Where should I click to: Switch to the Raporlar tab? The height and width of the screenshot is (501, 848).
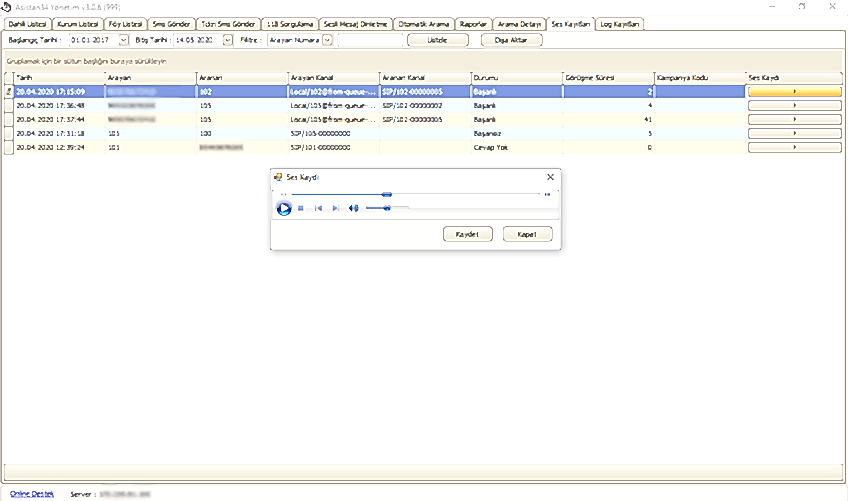point(473,23)
